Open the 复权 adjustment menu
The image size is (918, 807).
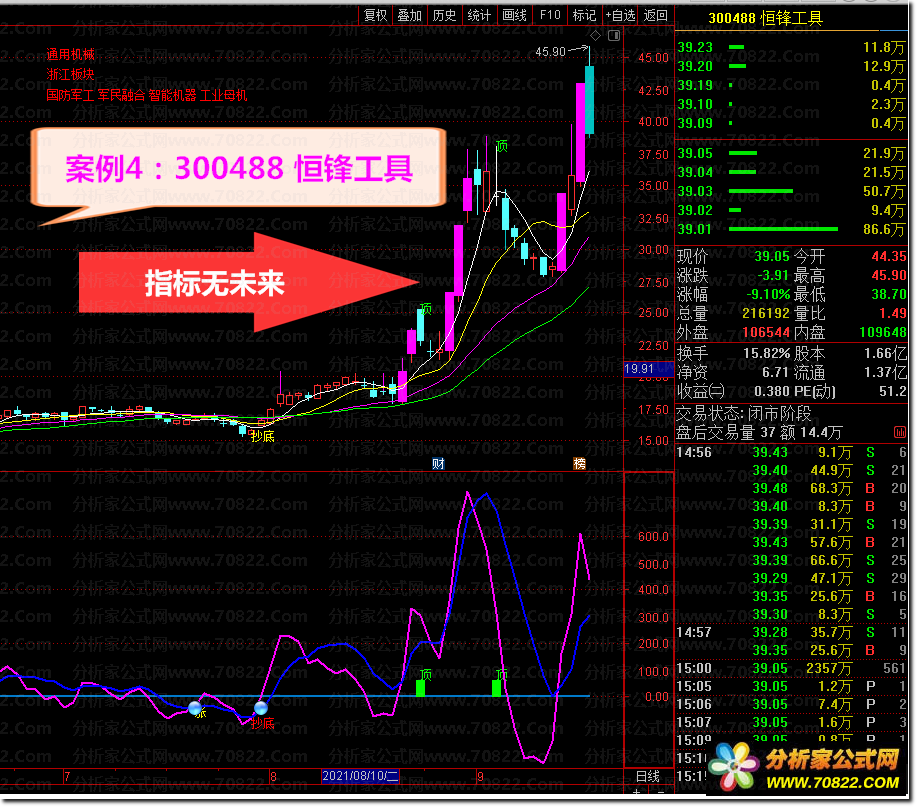pos(375,15)
